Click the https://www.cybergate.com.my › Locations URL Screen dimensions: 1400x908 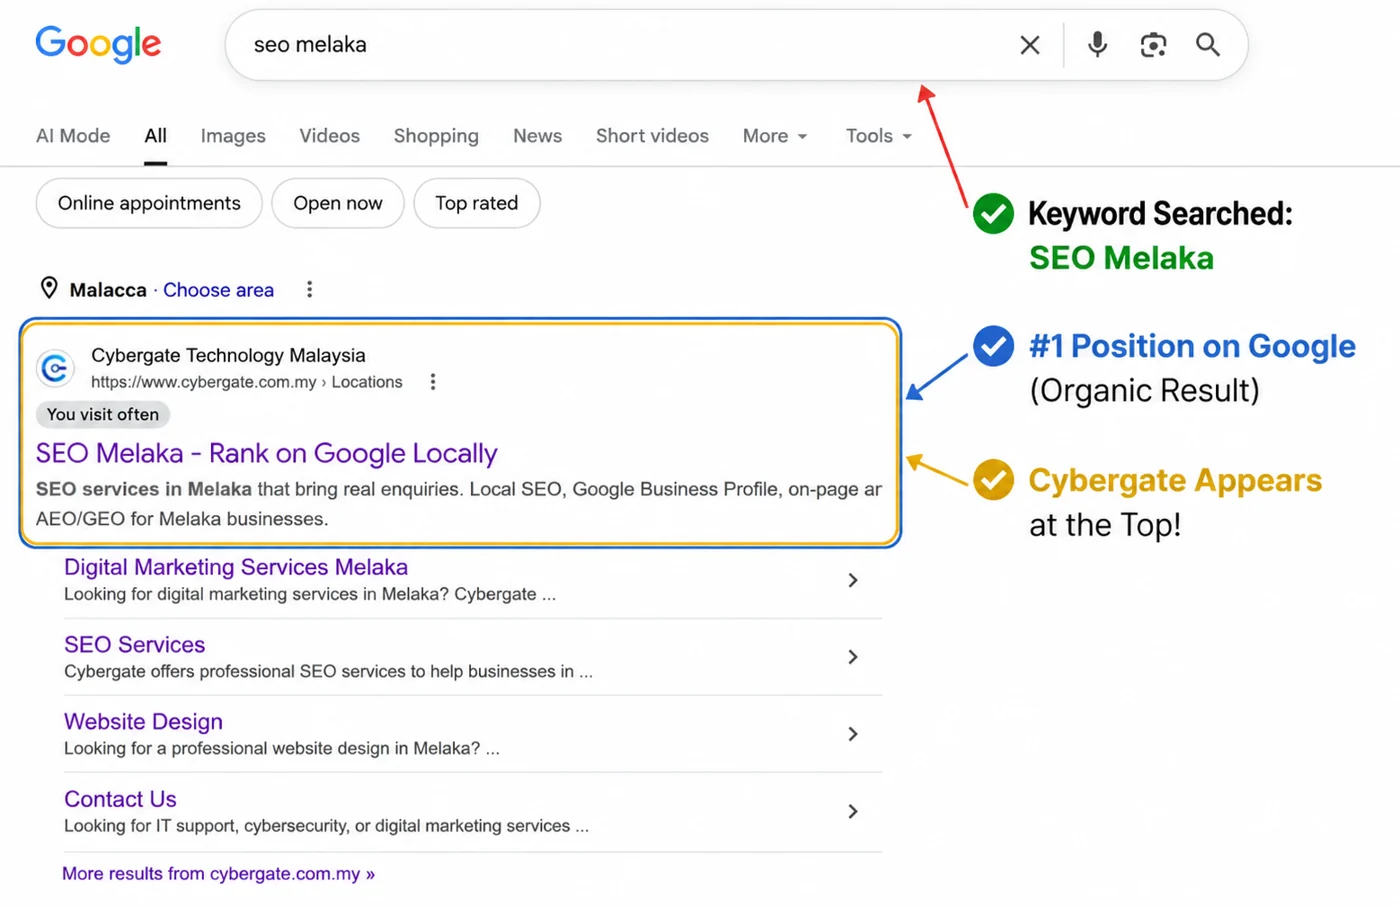[247, 382]
